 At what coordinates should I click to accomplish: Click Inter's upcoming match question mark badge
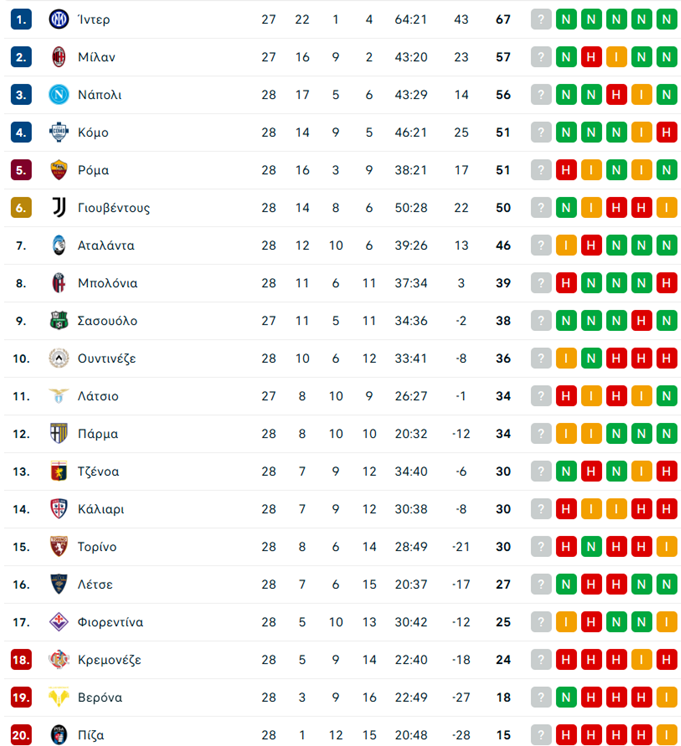point(541,19)
